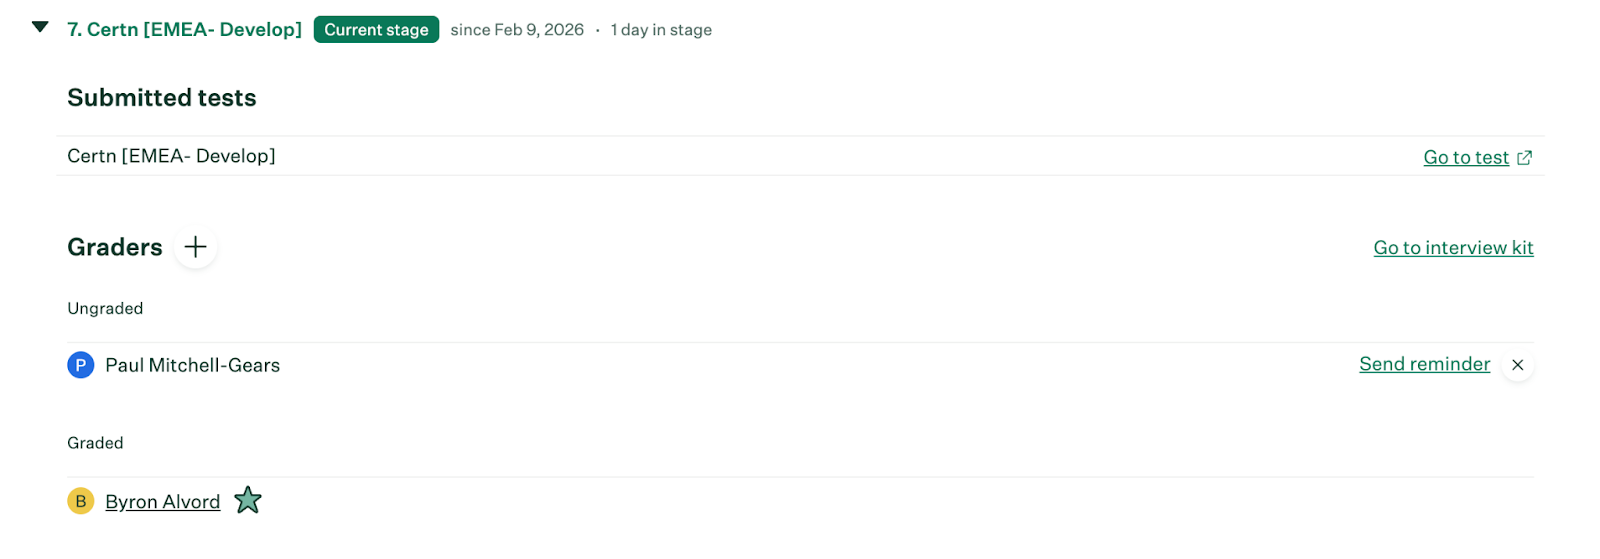
Task: Open Byron Alvord's graded submission link
Action: 162,502
